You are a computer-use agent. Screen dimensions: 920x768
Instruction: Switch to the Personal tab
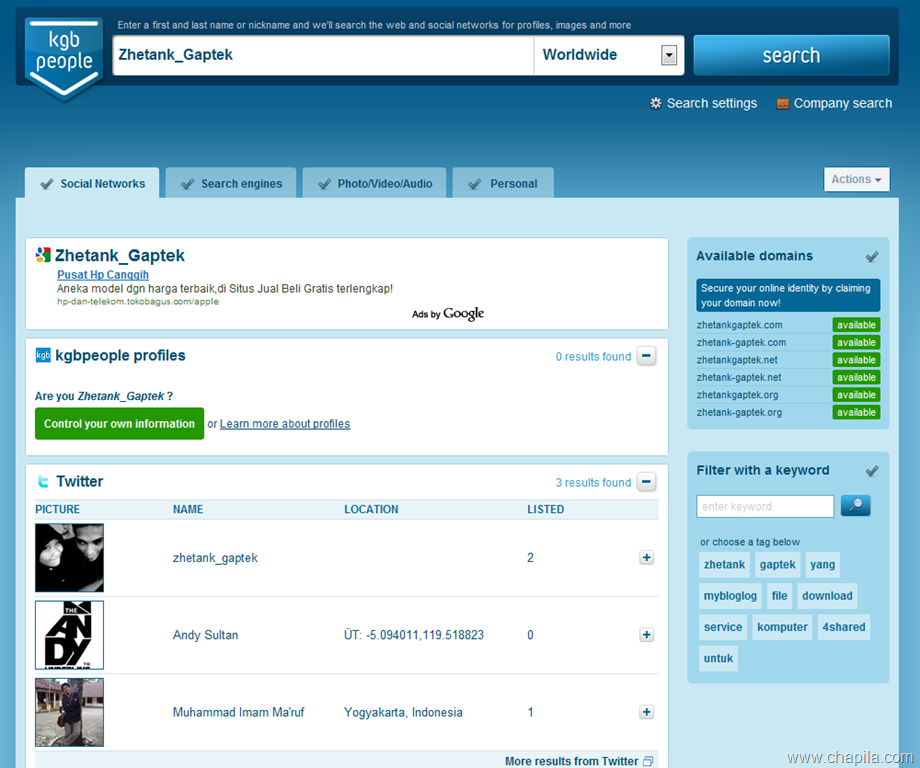(x=503, y=183)
